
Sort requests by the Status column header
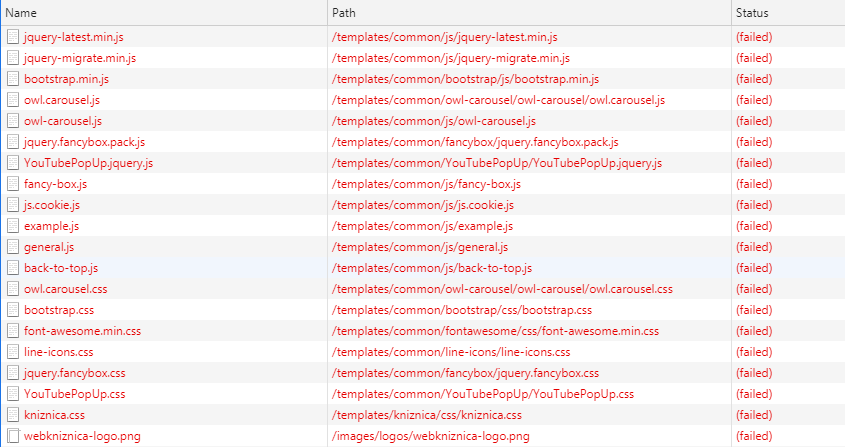pos(752,13)
